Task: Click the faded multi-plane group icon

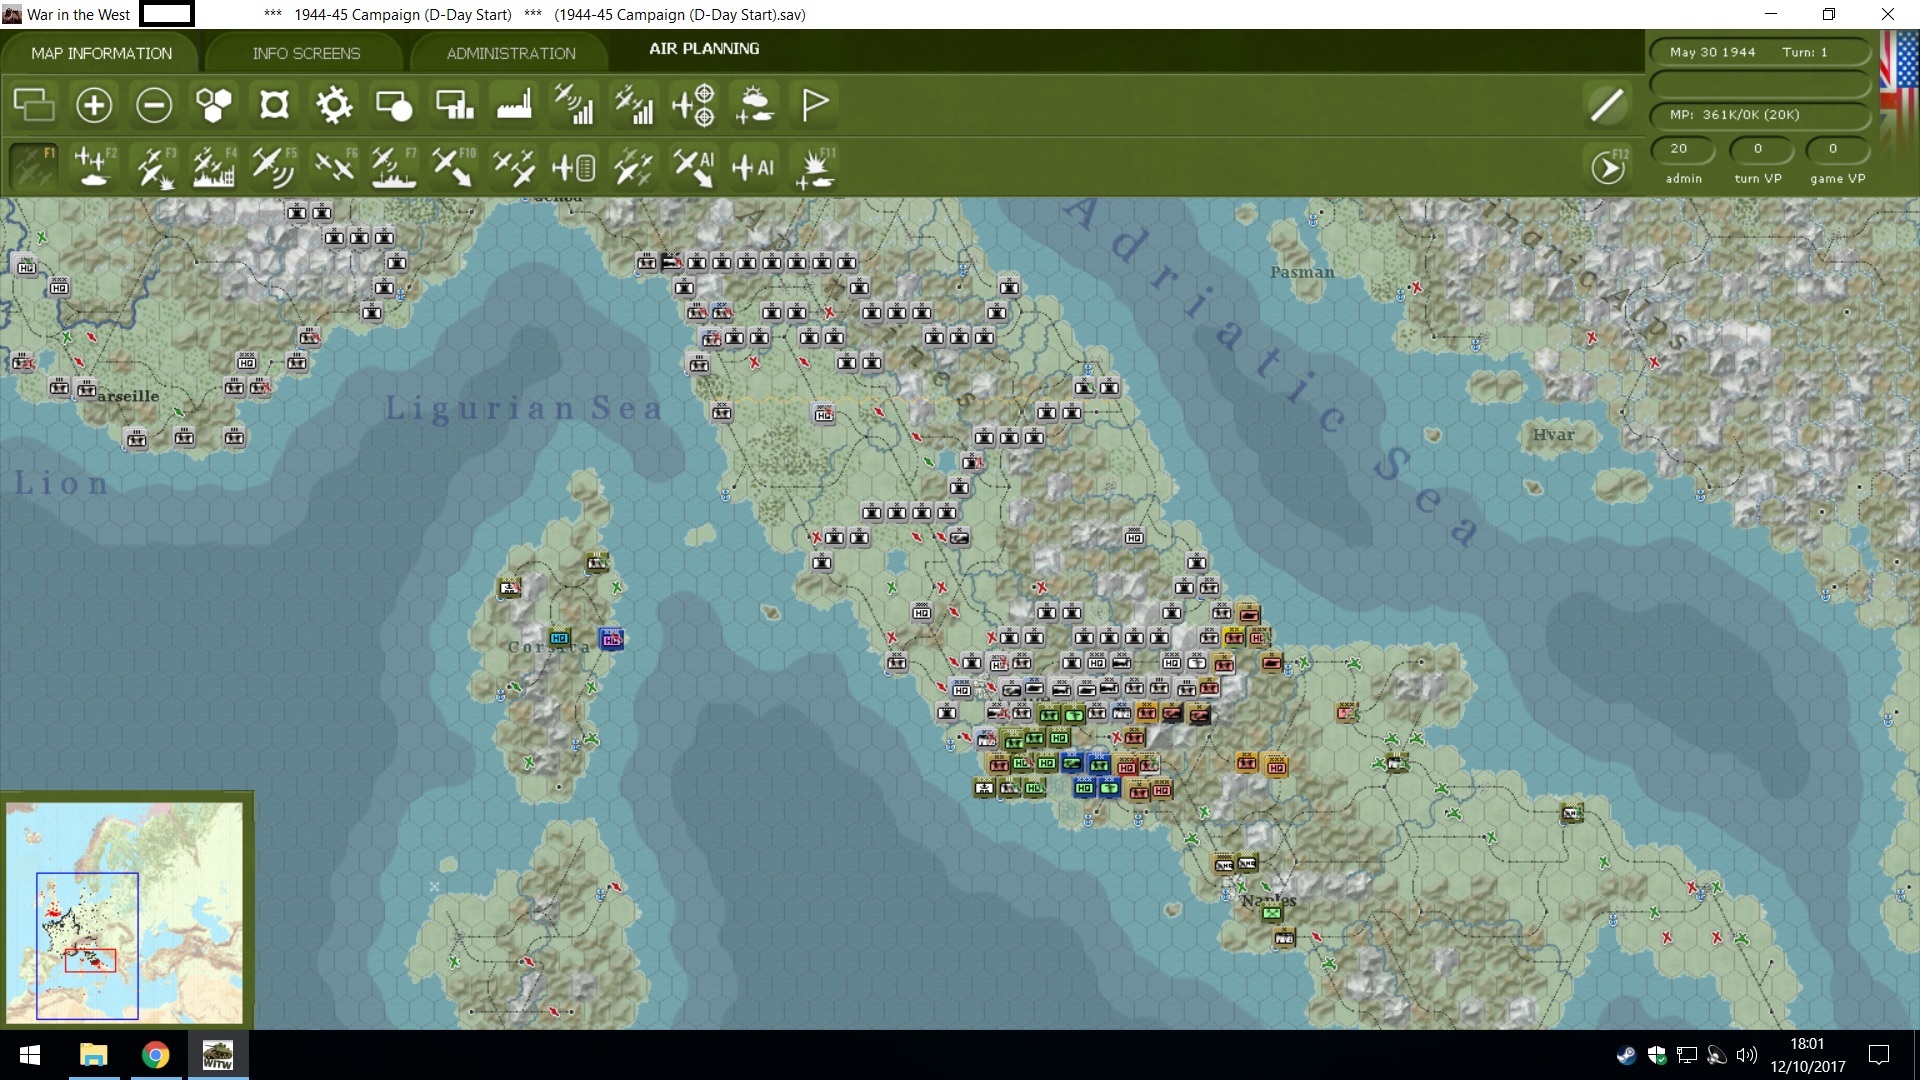Action: click(634, 166)
